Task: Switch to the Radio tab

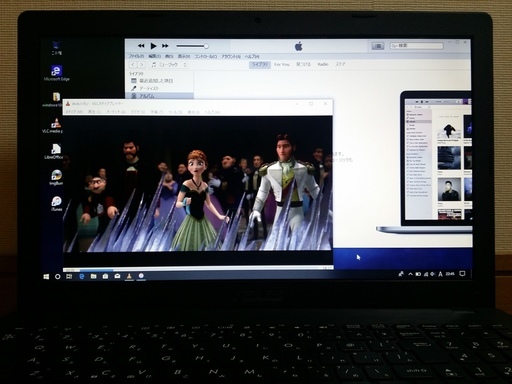Action: pos(323,64)
